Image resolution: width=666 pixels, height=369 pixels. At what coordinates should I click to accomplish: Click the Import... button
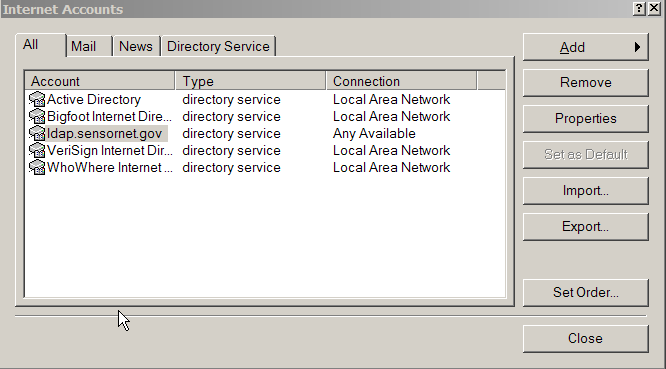[586, 191]
